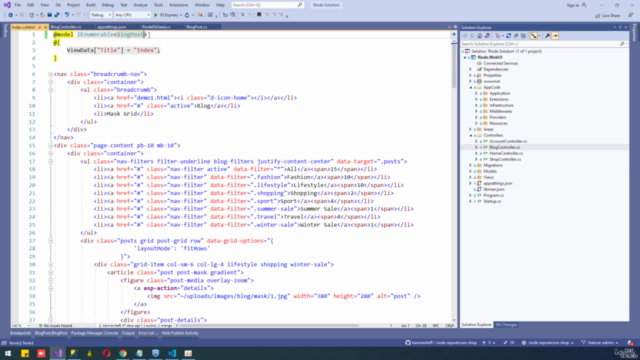
Task: Open the Output panel tab
Action: pyautogui.click(x=128, y=333)
